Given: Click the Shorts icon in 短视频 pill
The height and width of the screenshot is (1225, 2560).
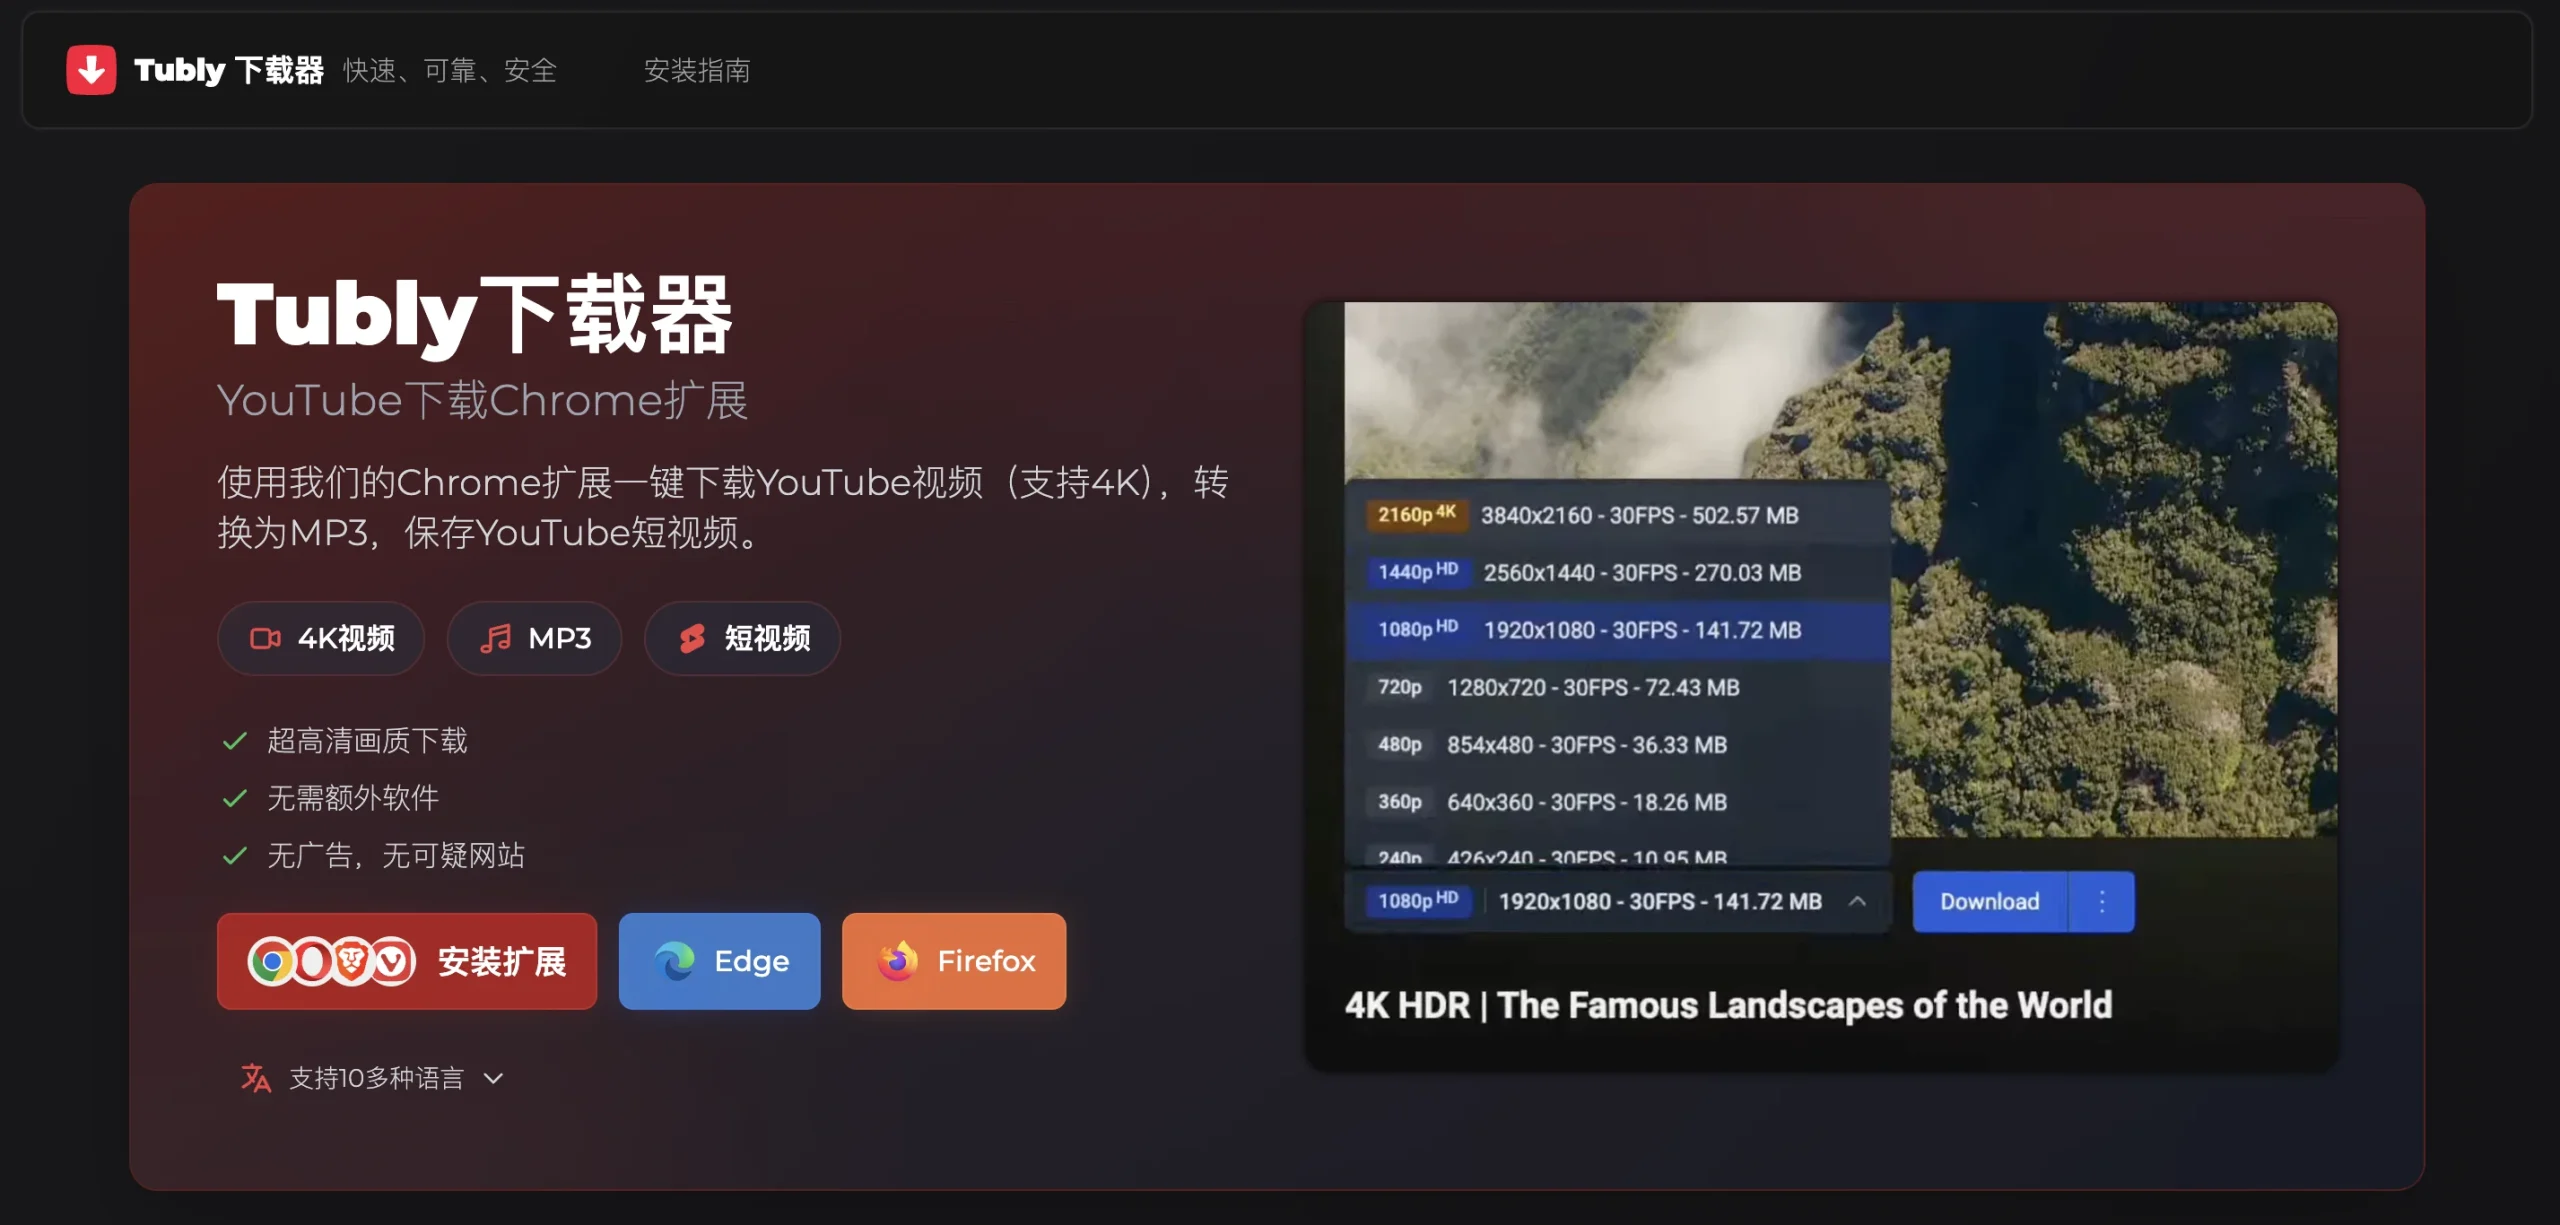Looking at the screenshot, I should [692, 638].
